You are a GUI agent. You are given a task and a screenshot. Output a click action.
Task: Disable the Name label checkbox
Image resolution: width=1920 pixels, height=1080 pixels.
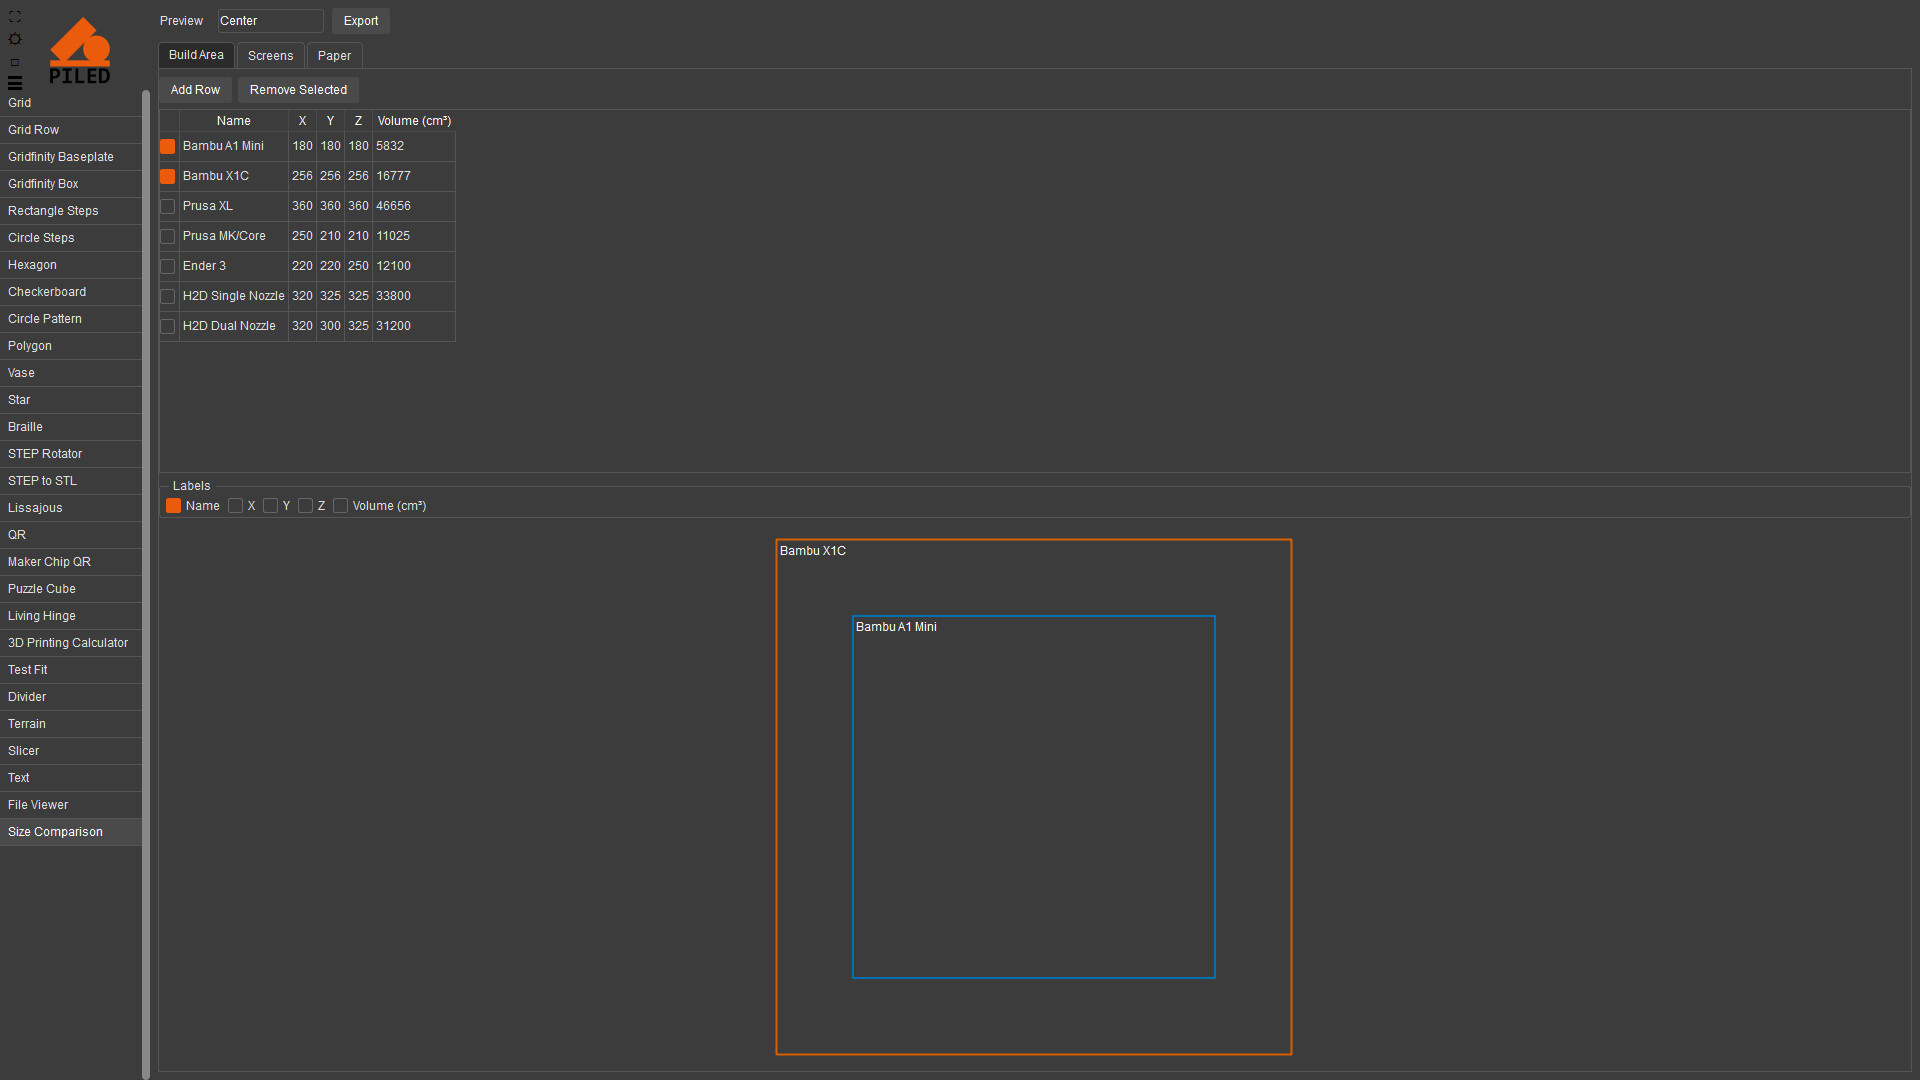[x=174, y=506]
